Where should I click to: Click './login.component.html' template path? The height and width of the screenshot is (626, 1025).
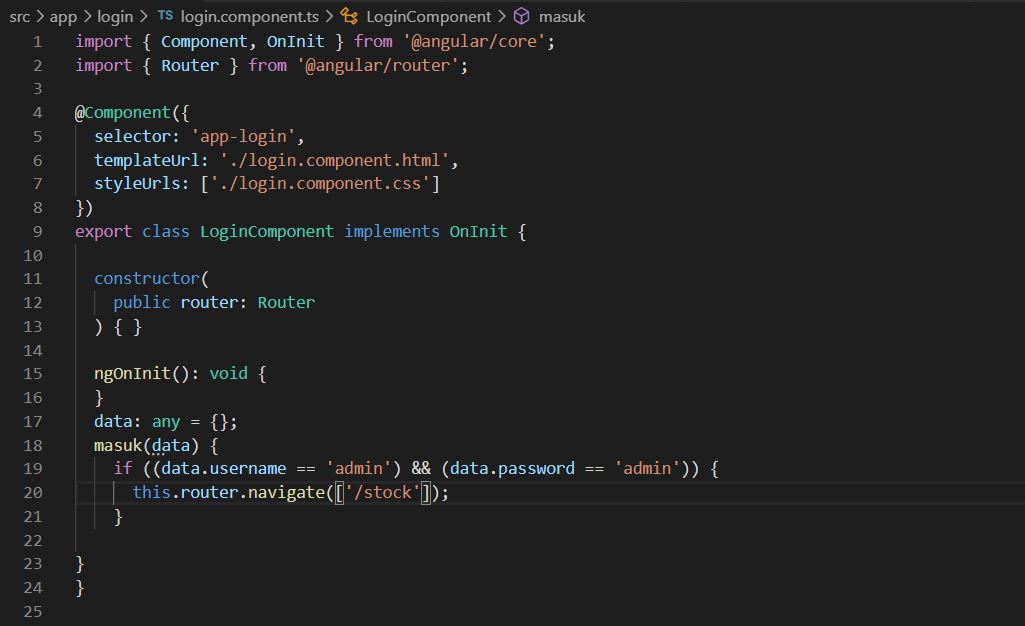335,161
